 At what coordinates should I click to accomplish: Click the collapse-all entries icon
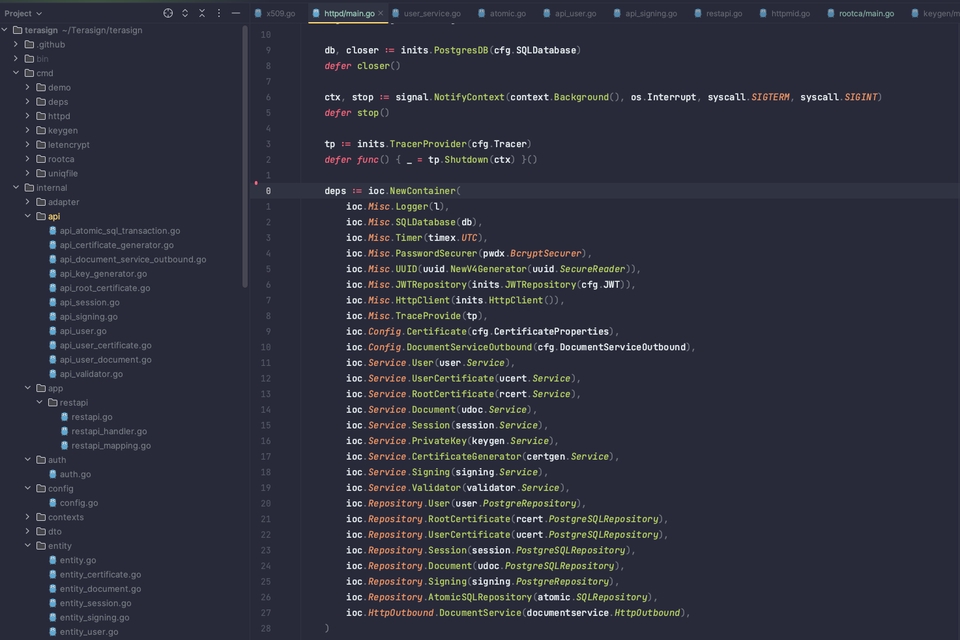pyautogui.click(x=202, y=13)
